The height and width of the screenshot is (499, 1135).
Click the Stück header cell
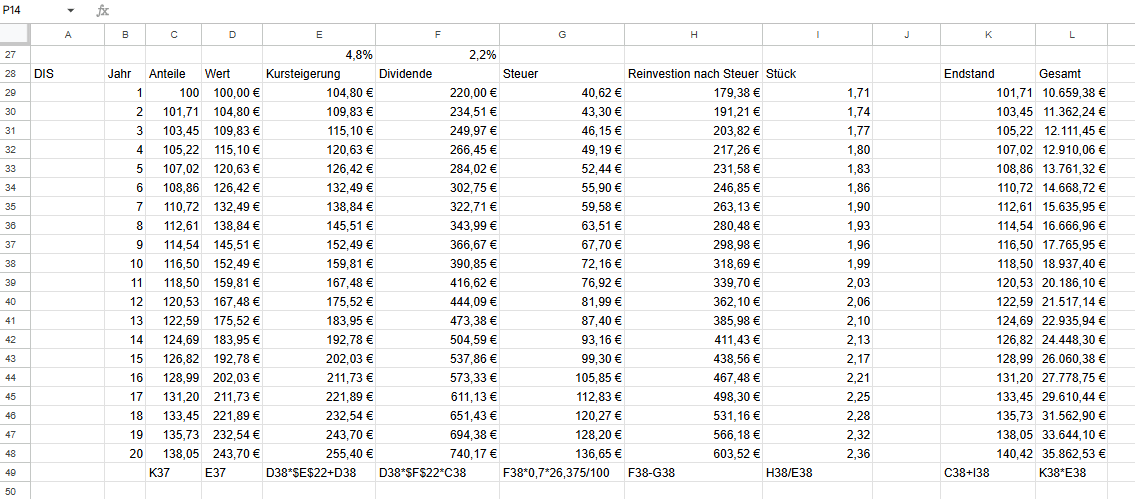coord(817,74)
